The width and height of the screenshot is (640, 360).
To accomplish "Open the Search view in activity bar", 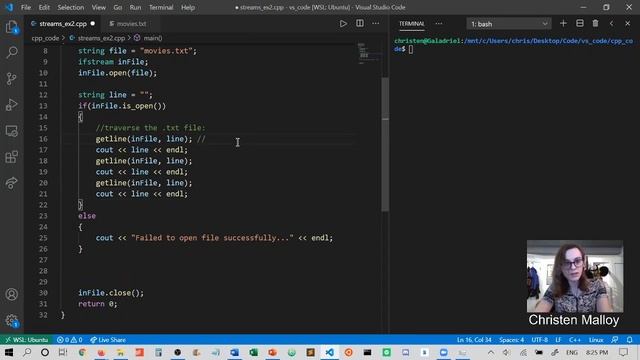I will [x=12, y=52].
